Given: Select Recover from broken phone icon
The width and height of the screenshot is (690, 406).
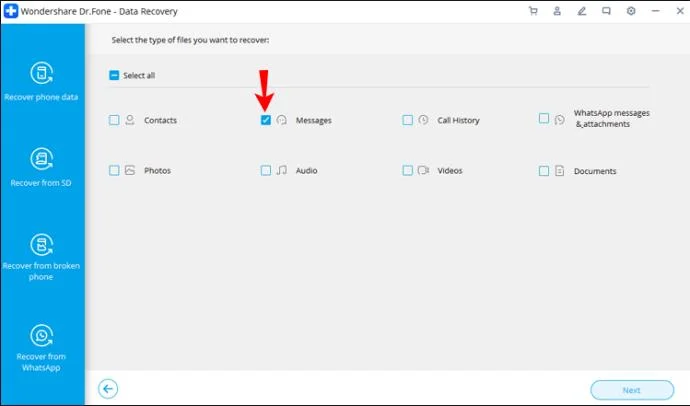Looking at the screenshot, I should pyautogui.click(x=41, y=244).
